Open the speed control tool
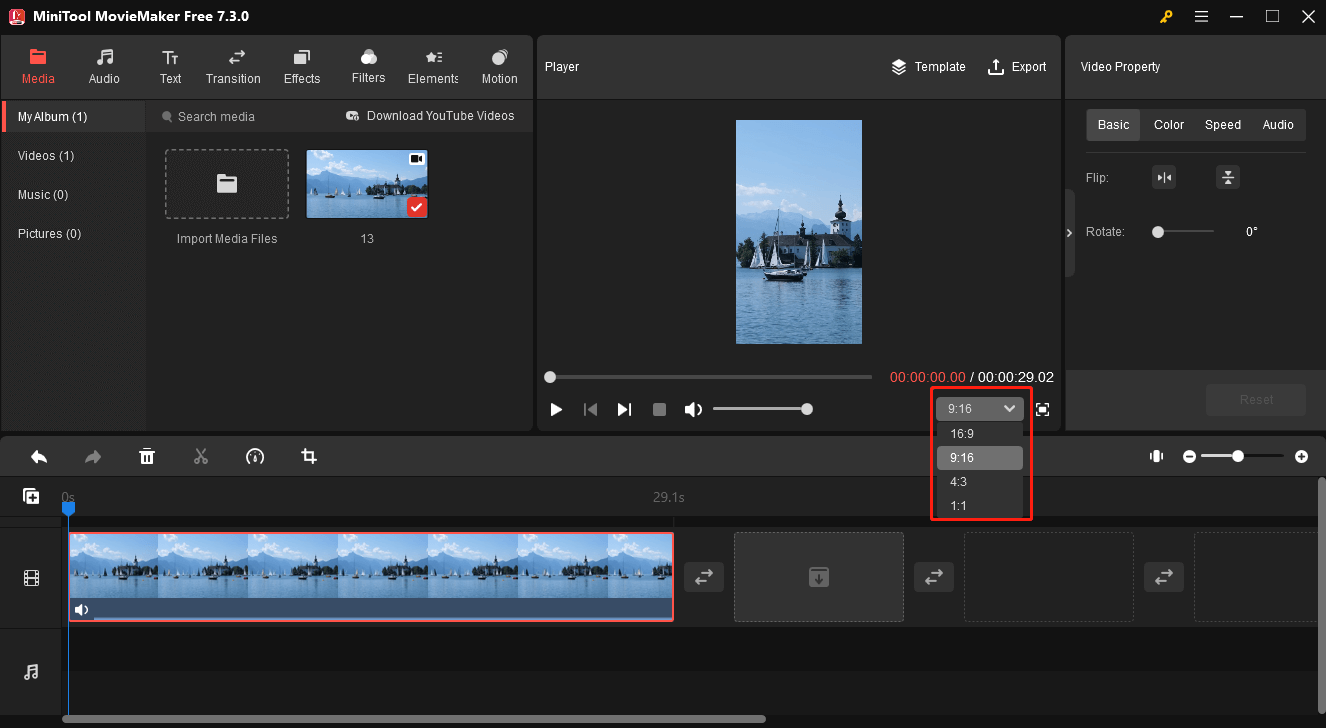The image size is (1326, 728). point(255,457)
